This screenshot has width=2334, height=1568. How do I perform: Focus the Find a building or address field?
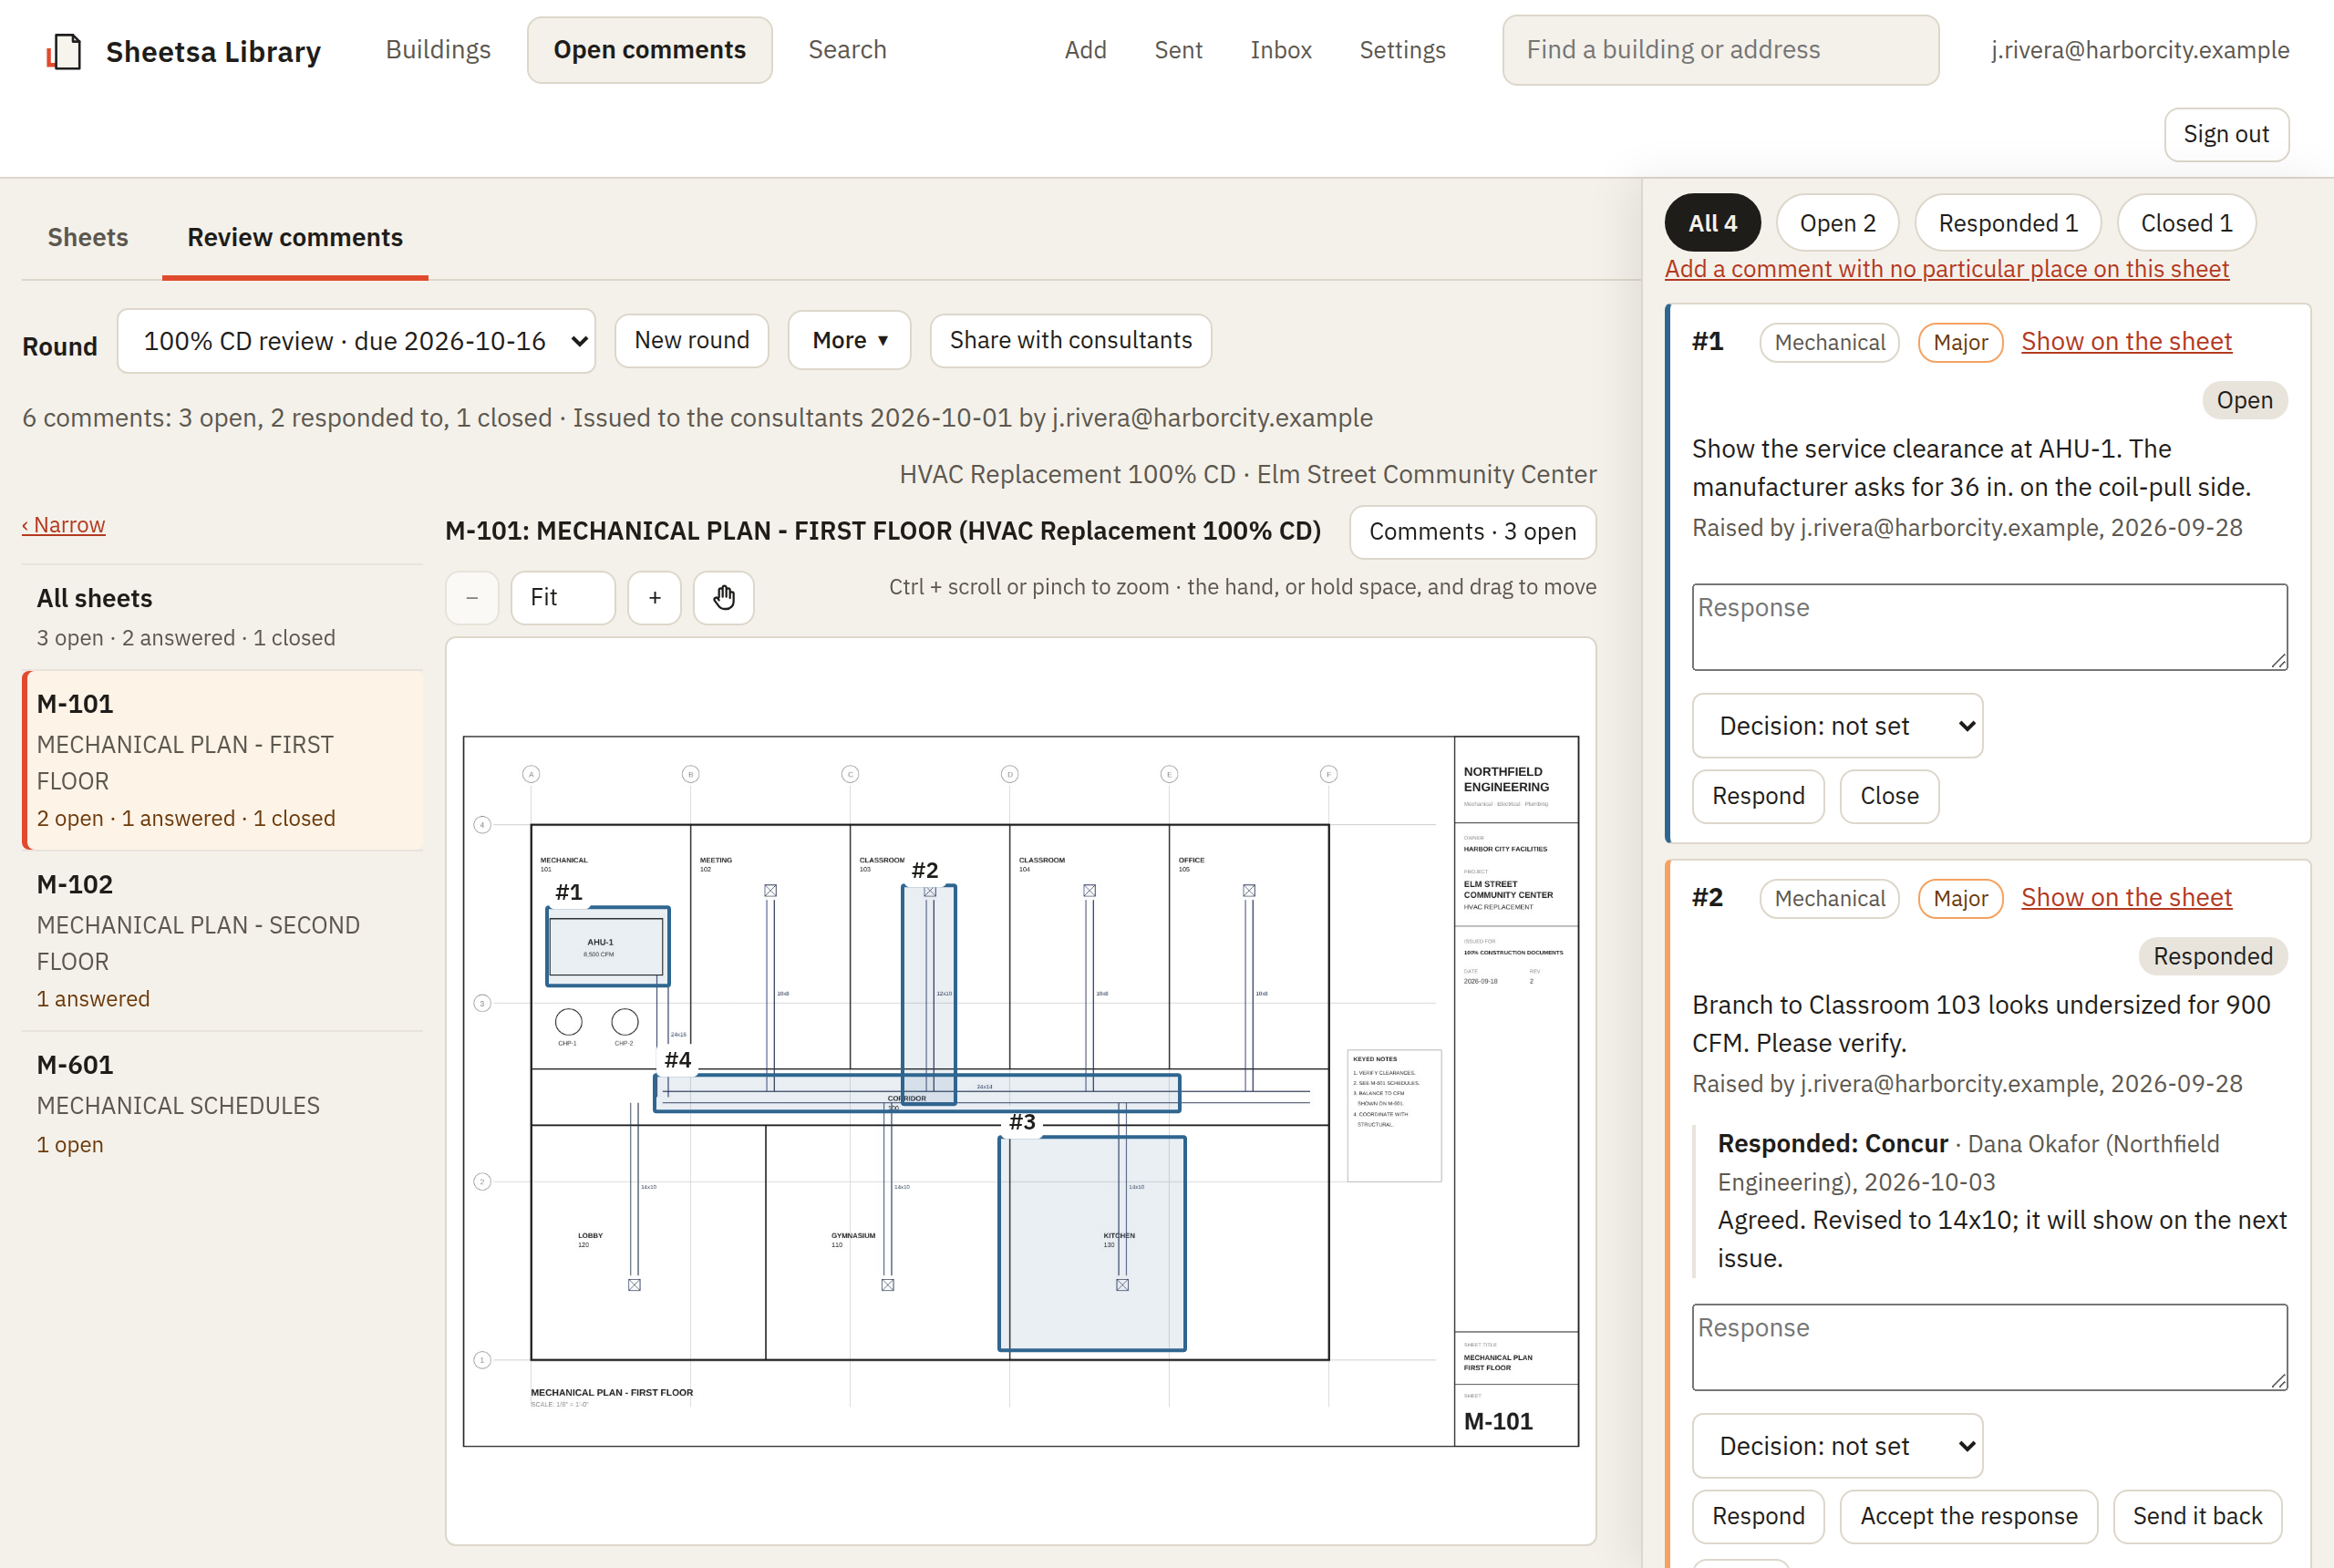(x=1720, y=50)
